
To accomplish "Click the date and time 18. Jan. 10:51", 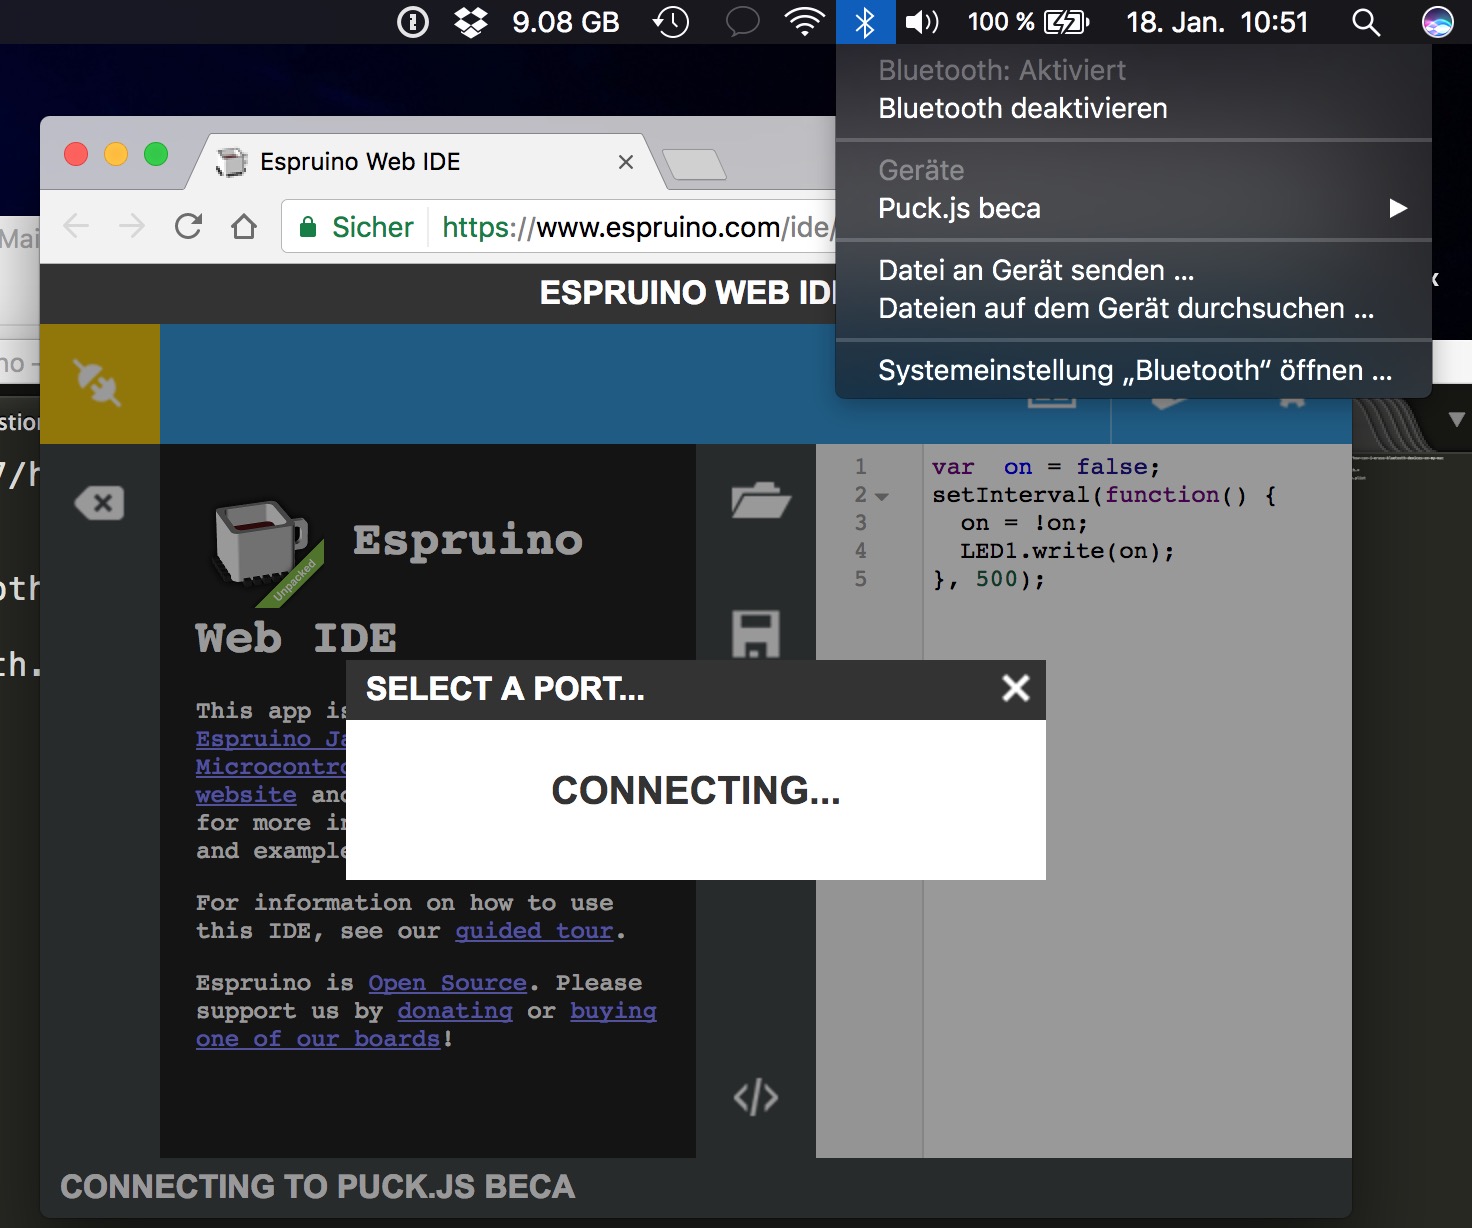I will [1217, 22].
